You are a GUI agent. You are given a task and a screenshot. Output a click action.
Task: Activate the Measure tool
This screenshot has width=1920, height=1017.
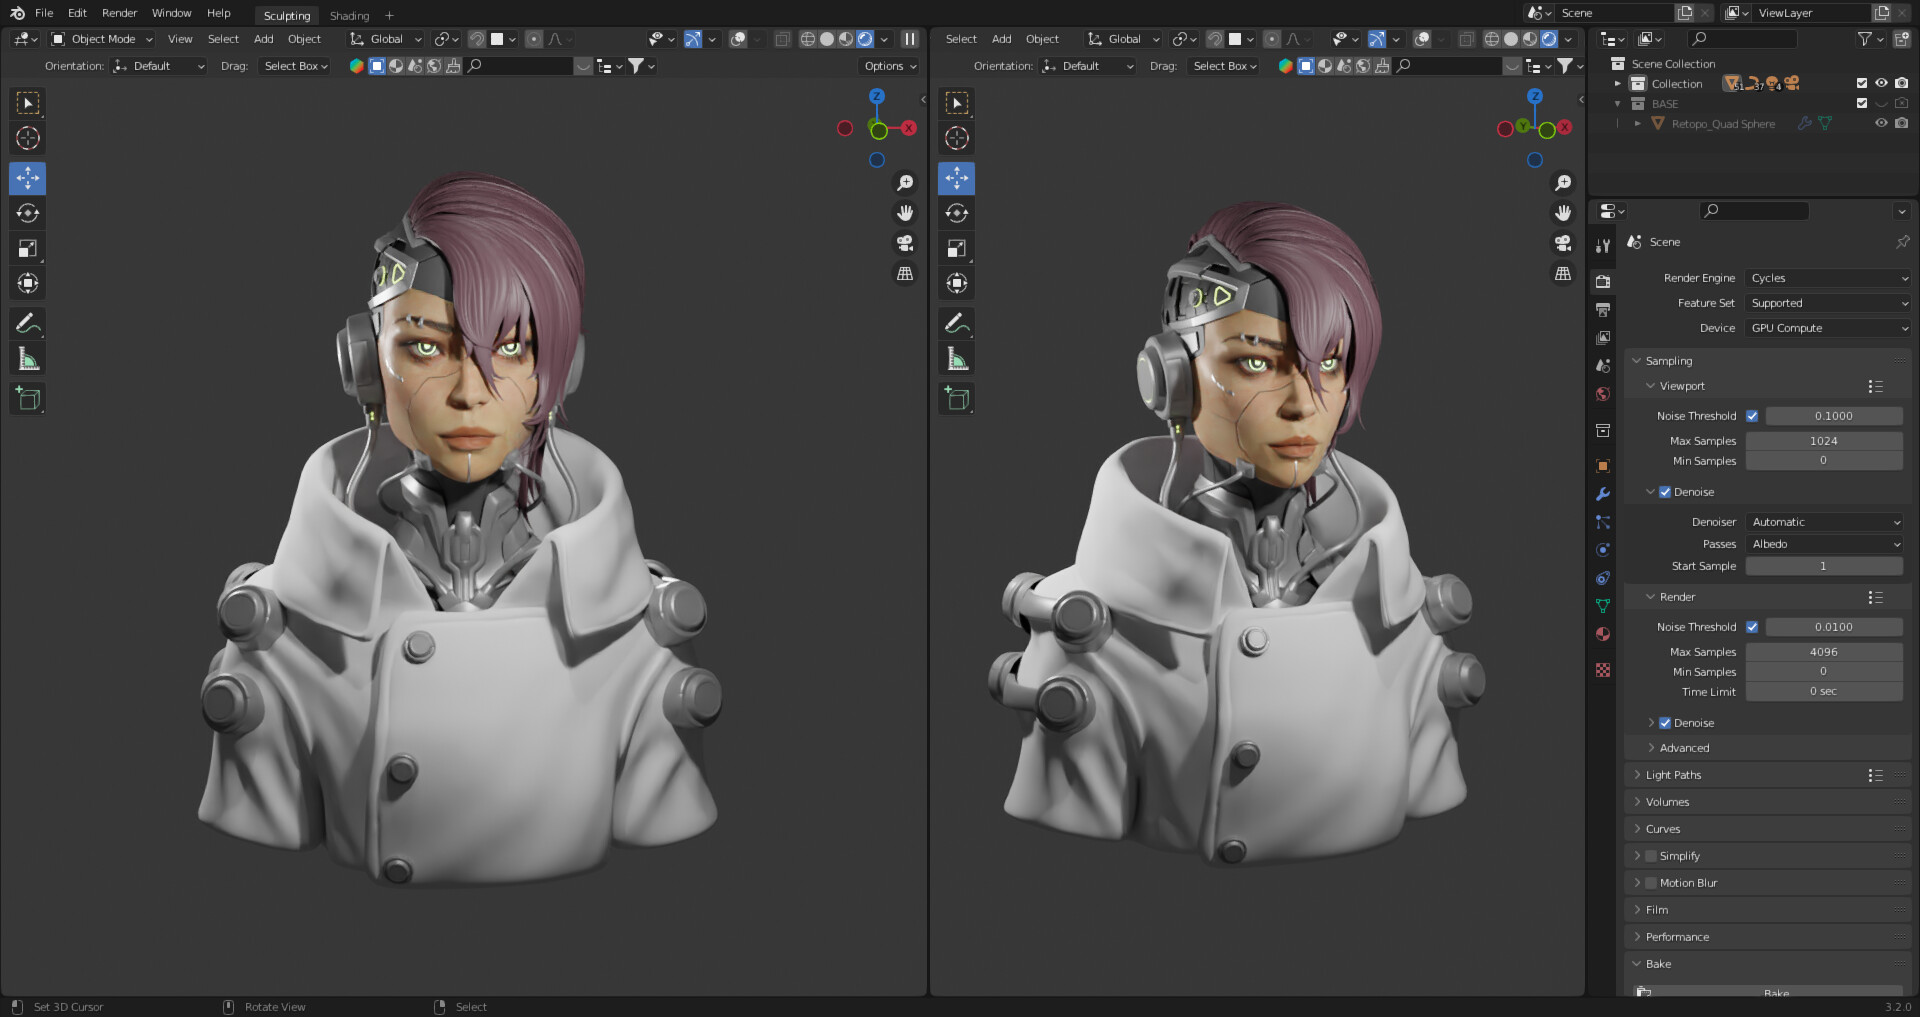pyautogui.click(x=27, y=357)
